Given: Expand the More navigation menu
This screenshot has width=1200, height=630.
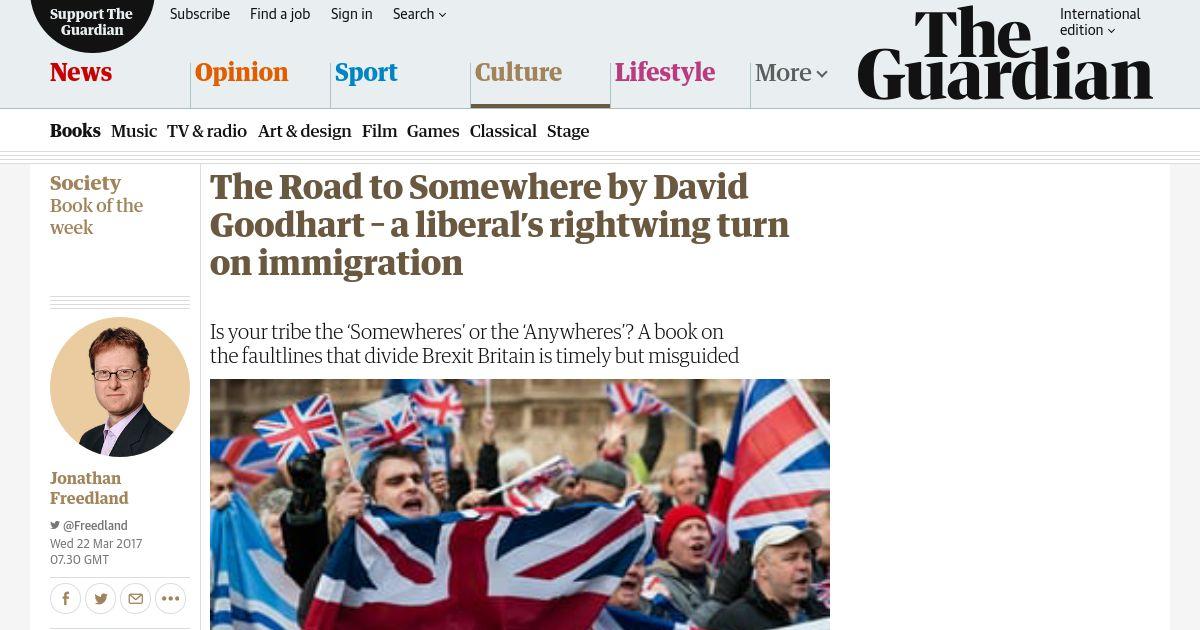Looking at the screenshot, I should pos(791,73).
